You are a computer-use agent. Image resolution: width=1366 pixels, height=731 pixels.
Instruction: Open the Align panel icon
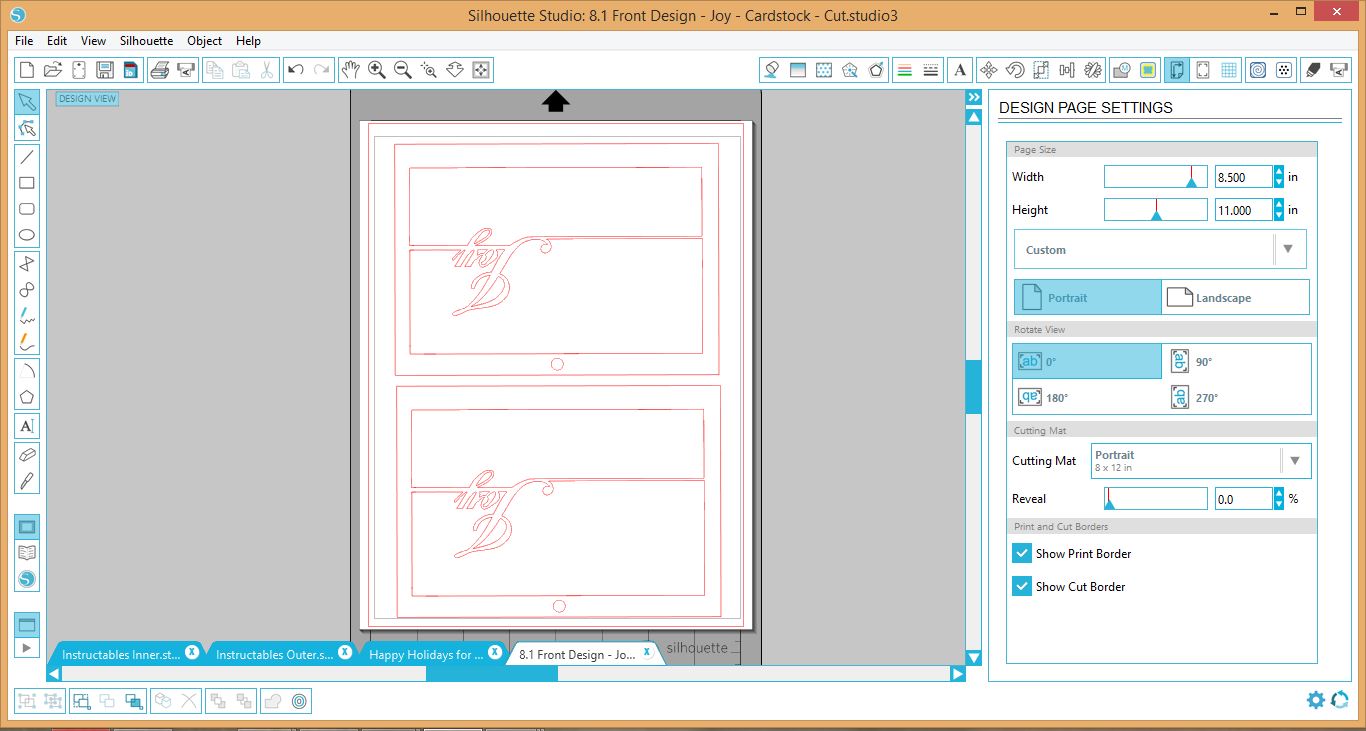coord(1067,70)
